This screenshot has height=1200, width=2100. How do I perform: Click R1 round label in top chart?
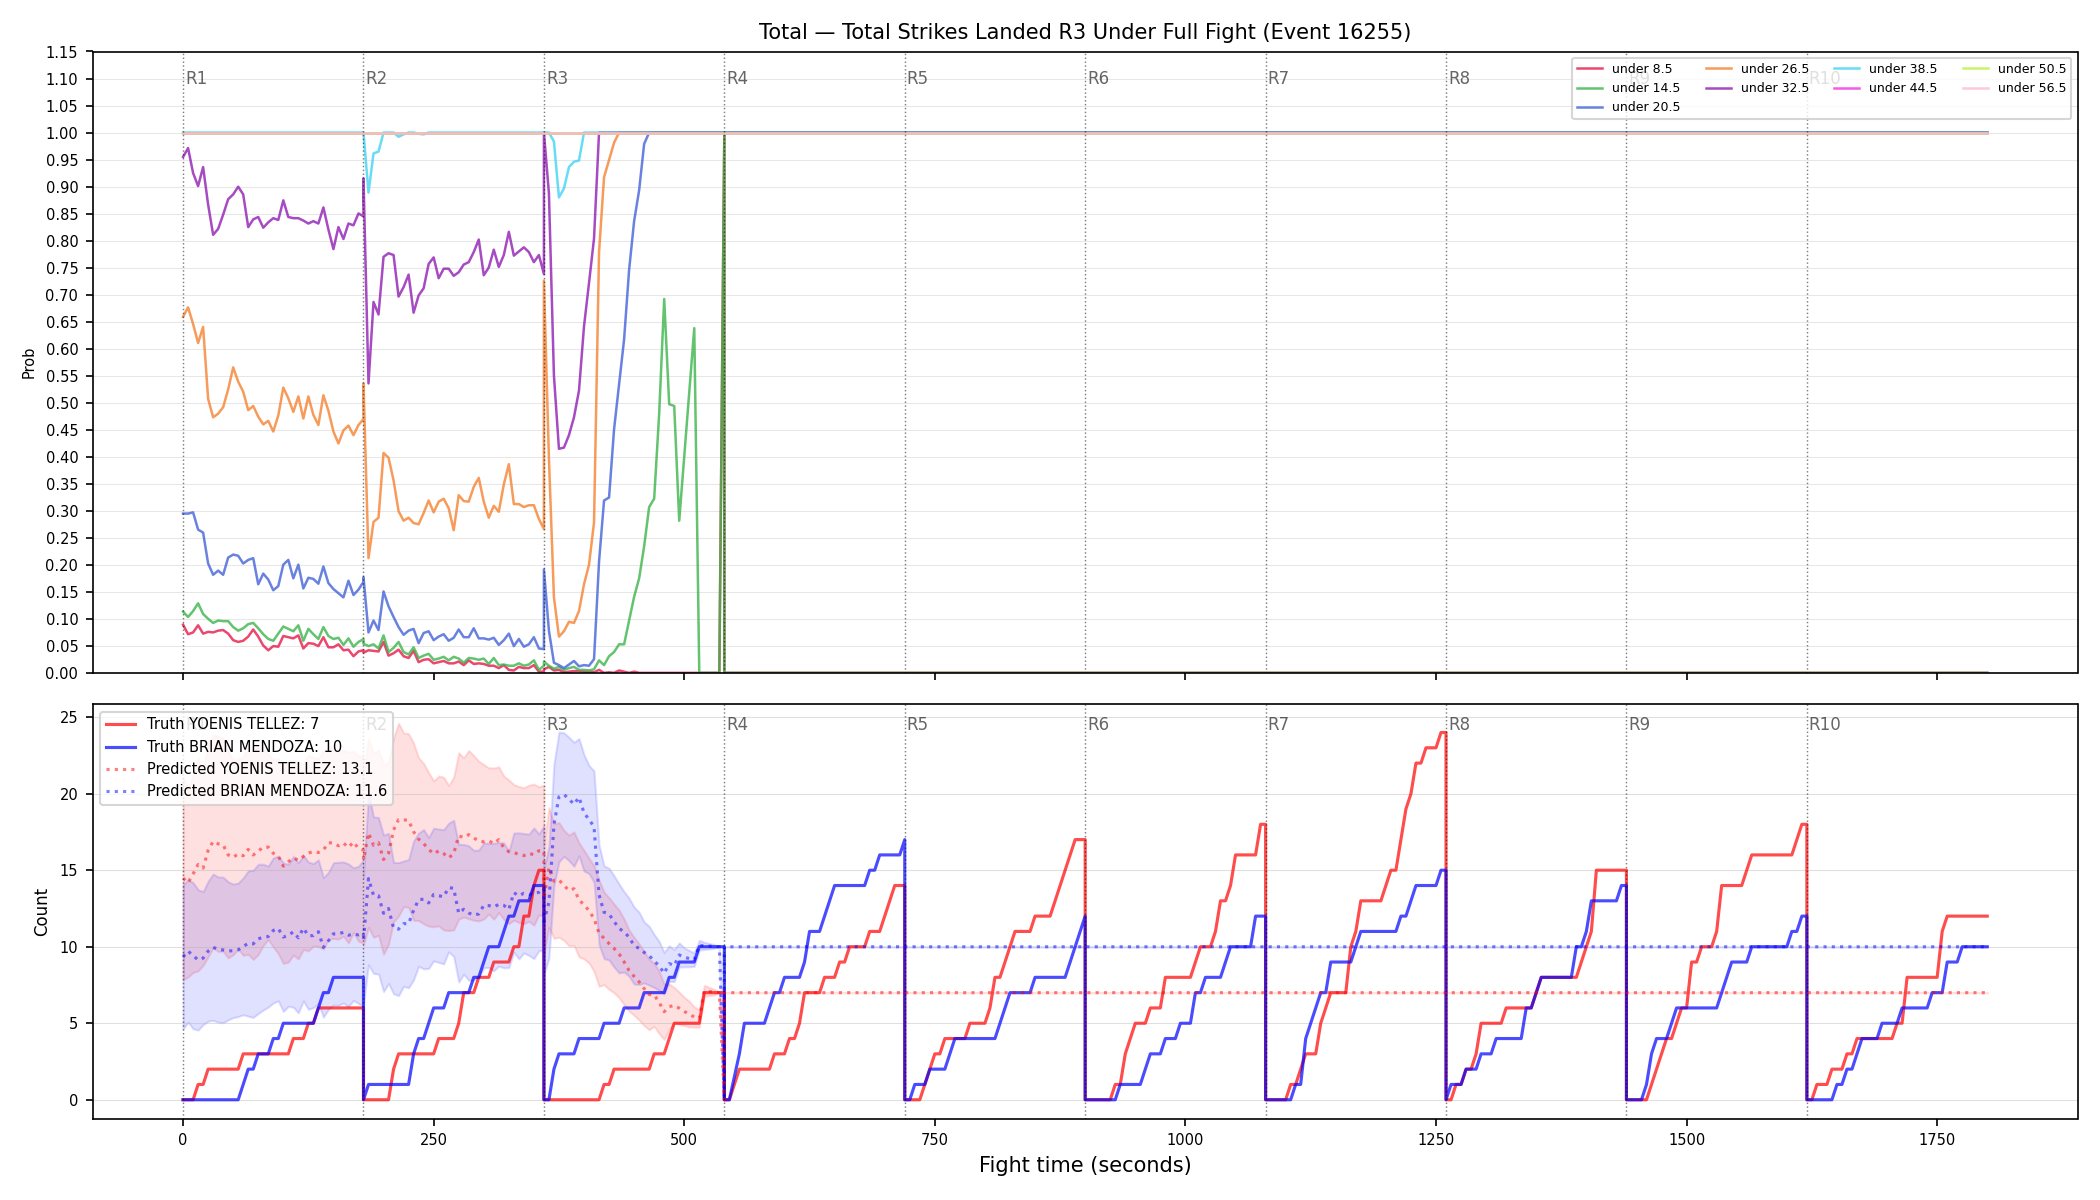point(196,78)
